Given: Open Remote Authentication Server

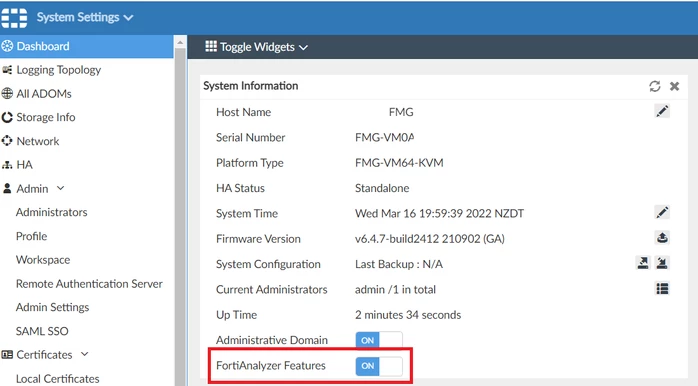Looking at the screenshot, I should (x=89, y=284).
